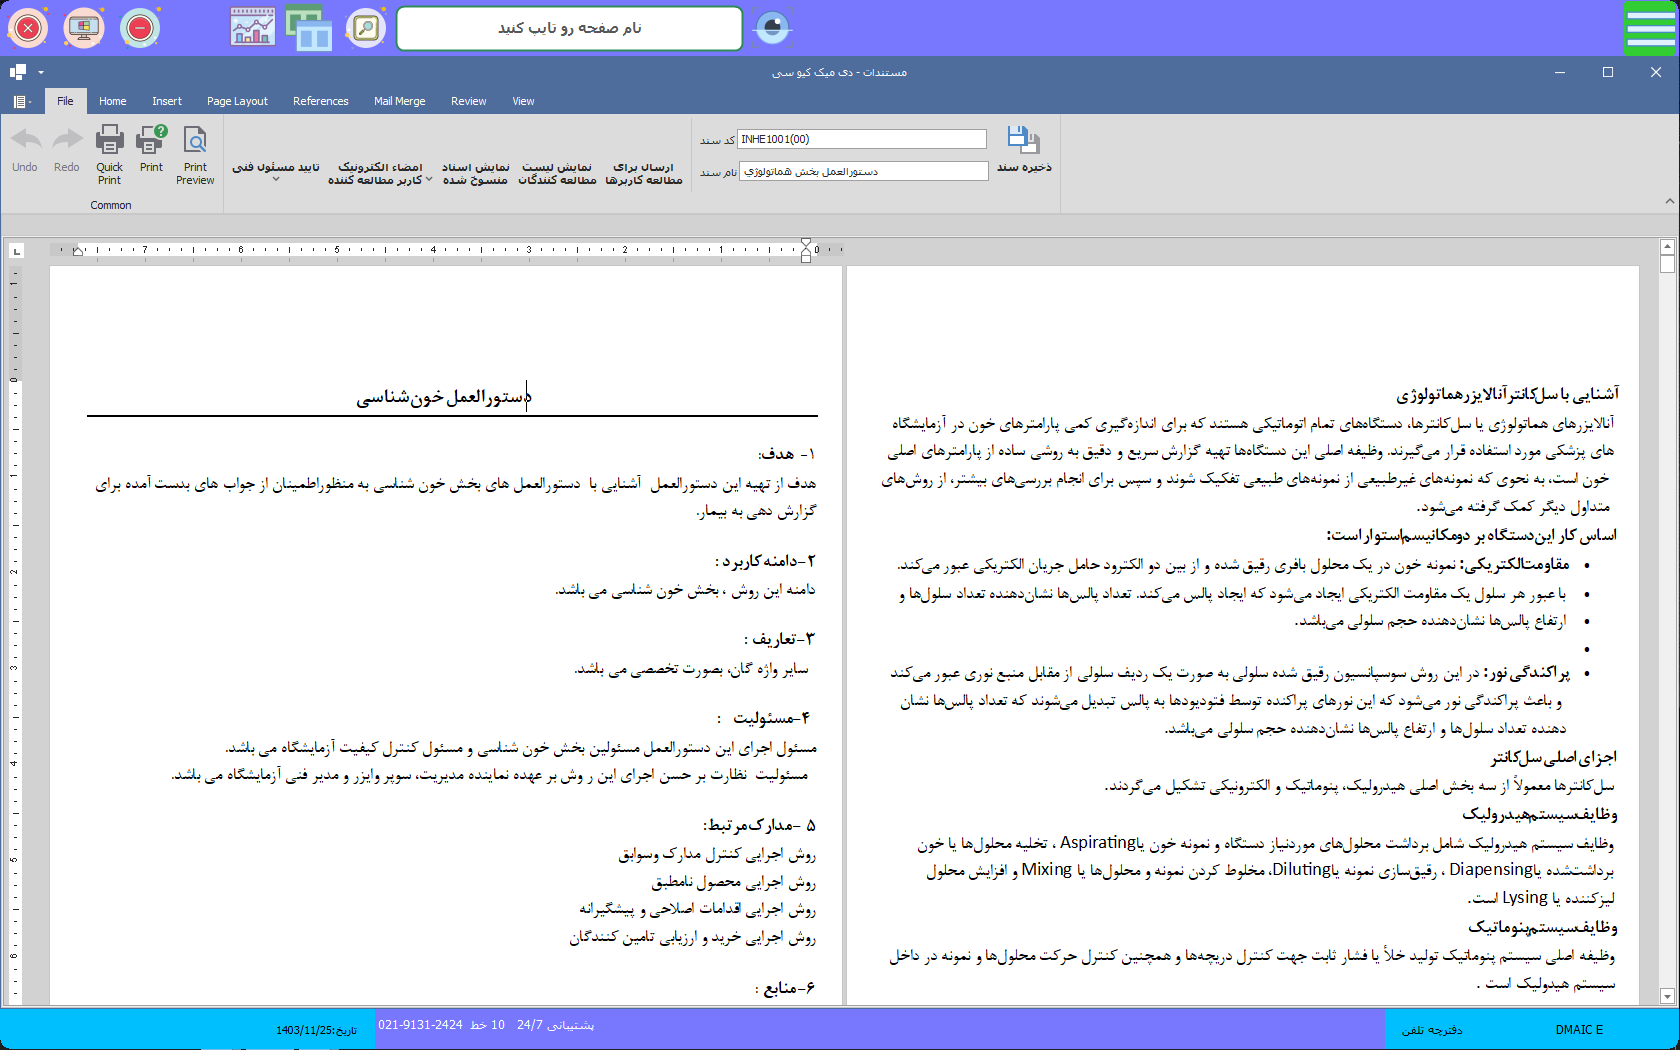1680x1050 pixels.
Task: Collapse the ribbon using the chevron arrow
Action: pyautogui.click(x=1669, y=201)
